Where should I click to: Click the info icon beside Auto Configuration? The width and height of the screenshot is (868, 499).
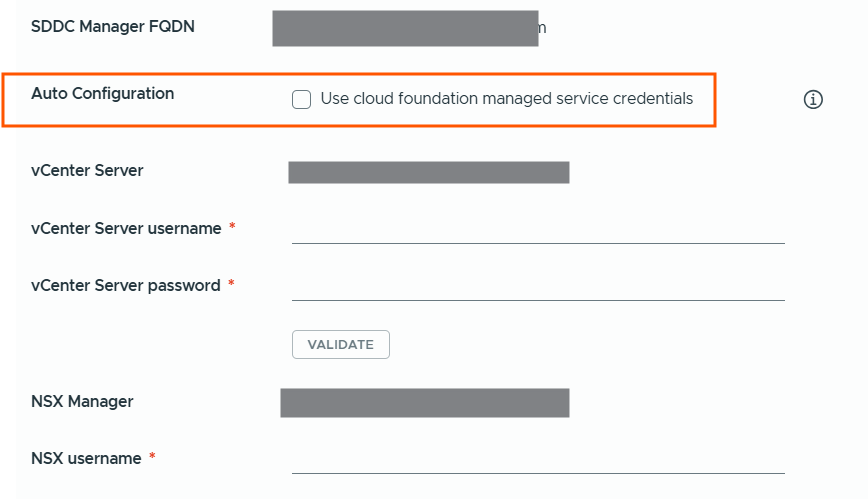[x=813, y=99]
